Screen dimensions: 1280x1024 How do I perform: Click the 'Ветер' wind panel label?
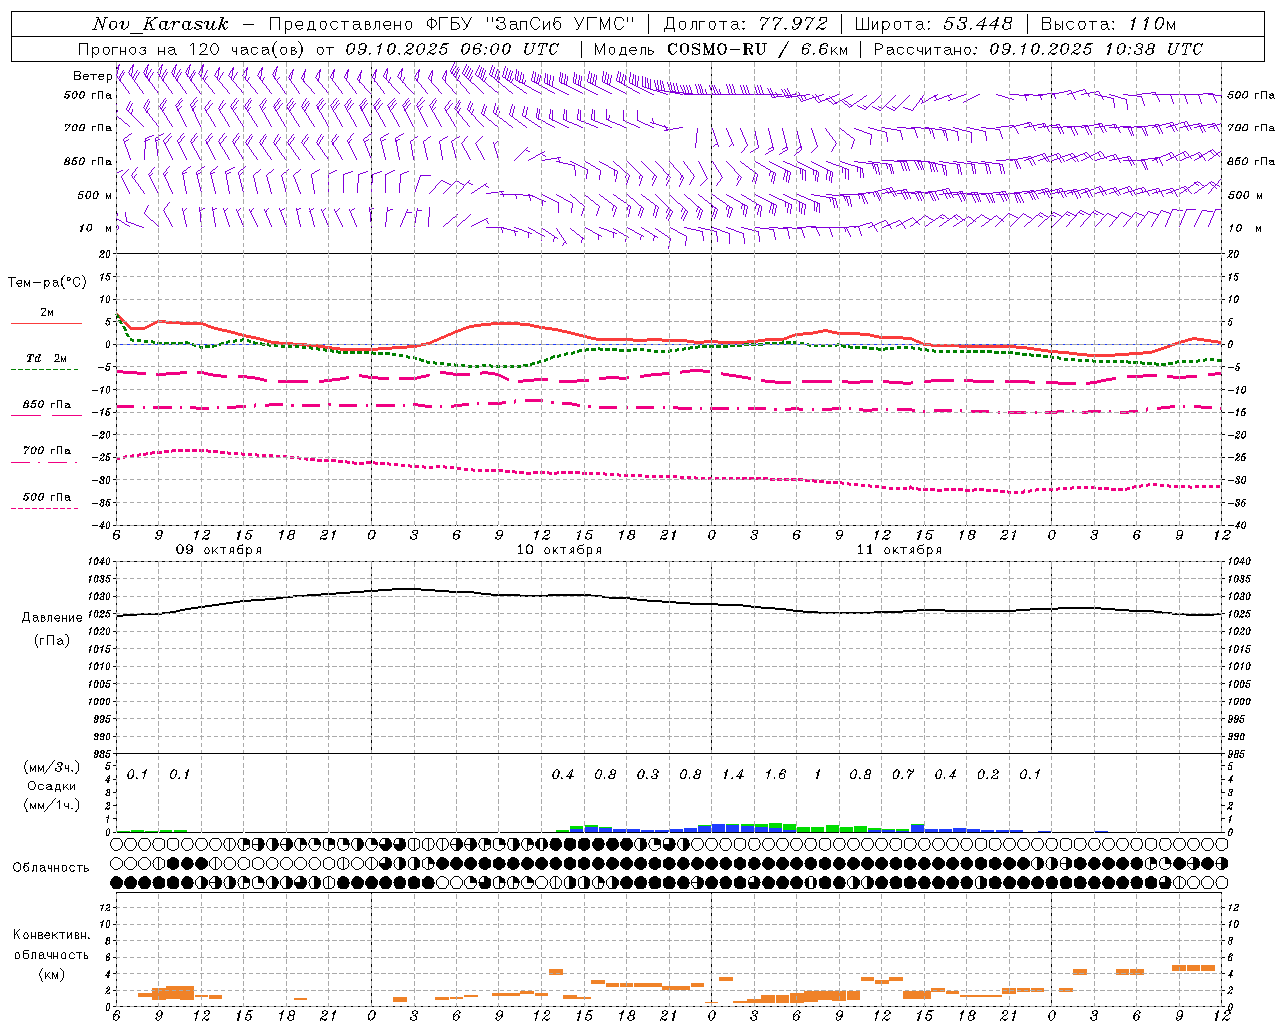[92, 76]
